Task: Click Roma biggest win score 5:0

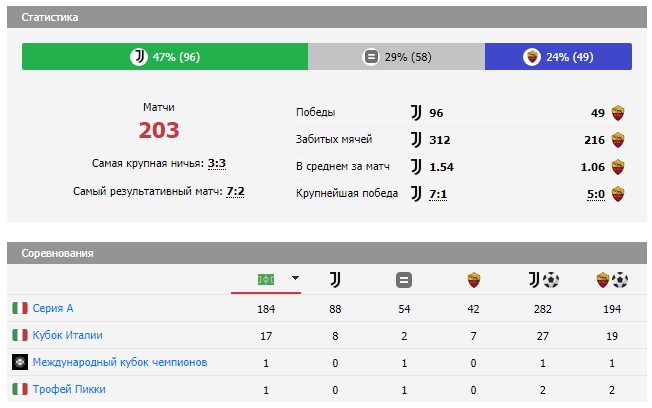Action: 596,194
